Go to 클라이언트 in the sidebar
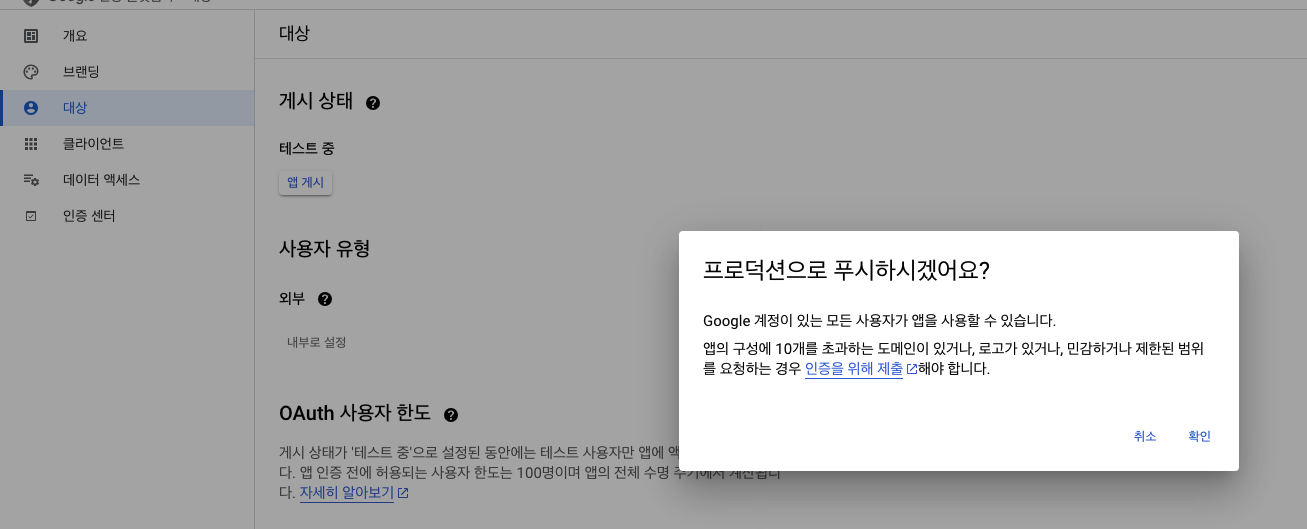The height and width of the screenshot is (529, 1307). coord(127,144)
